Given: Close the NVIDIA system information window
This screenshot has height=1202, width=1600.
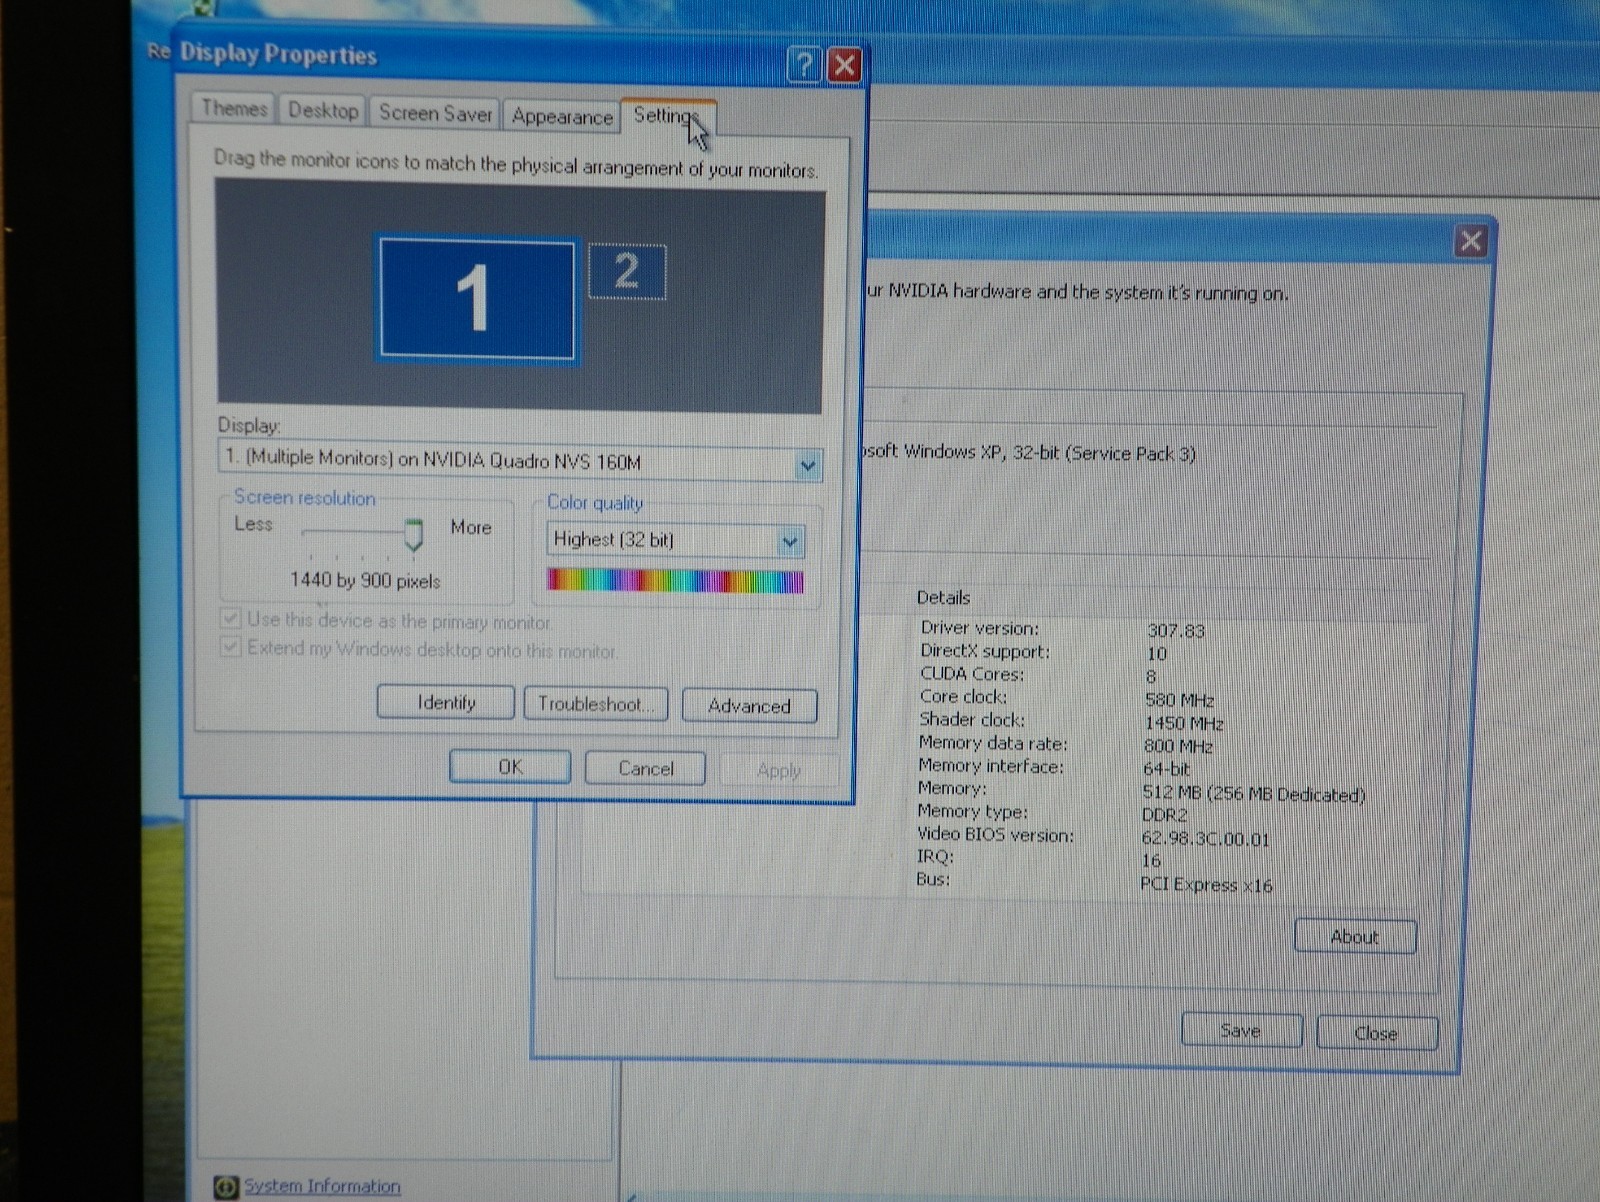Looking at the screenshot, I should pyautogui.click(x=1470, y=241).
